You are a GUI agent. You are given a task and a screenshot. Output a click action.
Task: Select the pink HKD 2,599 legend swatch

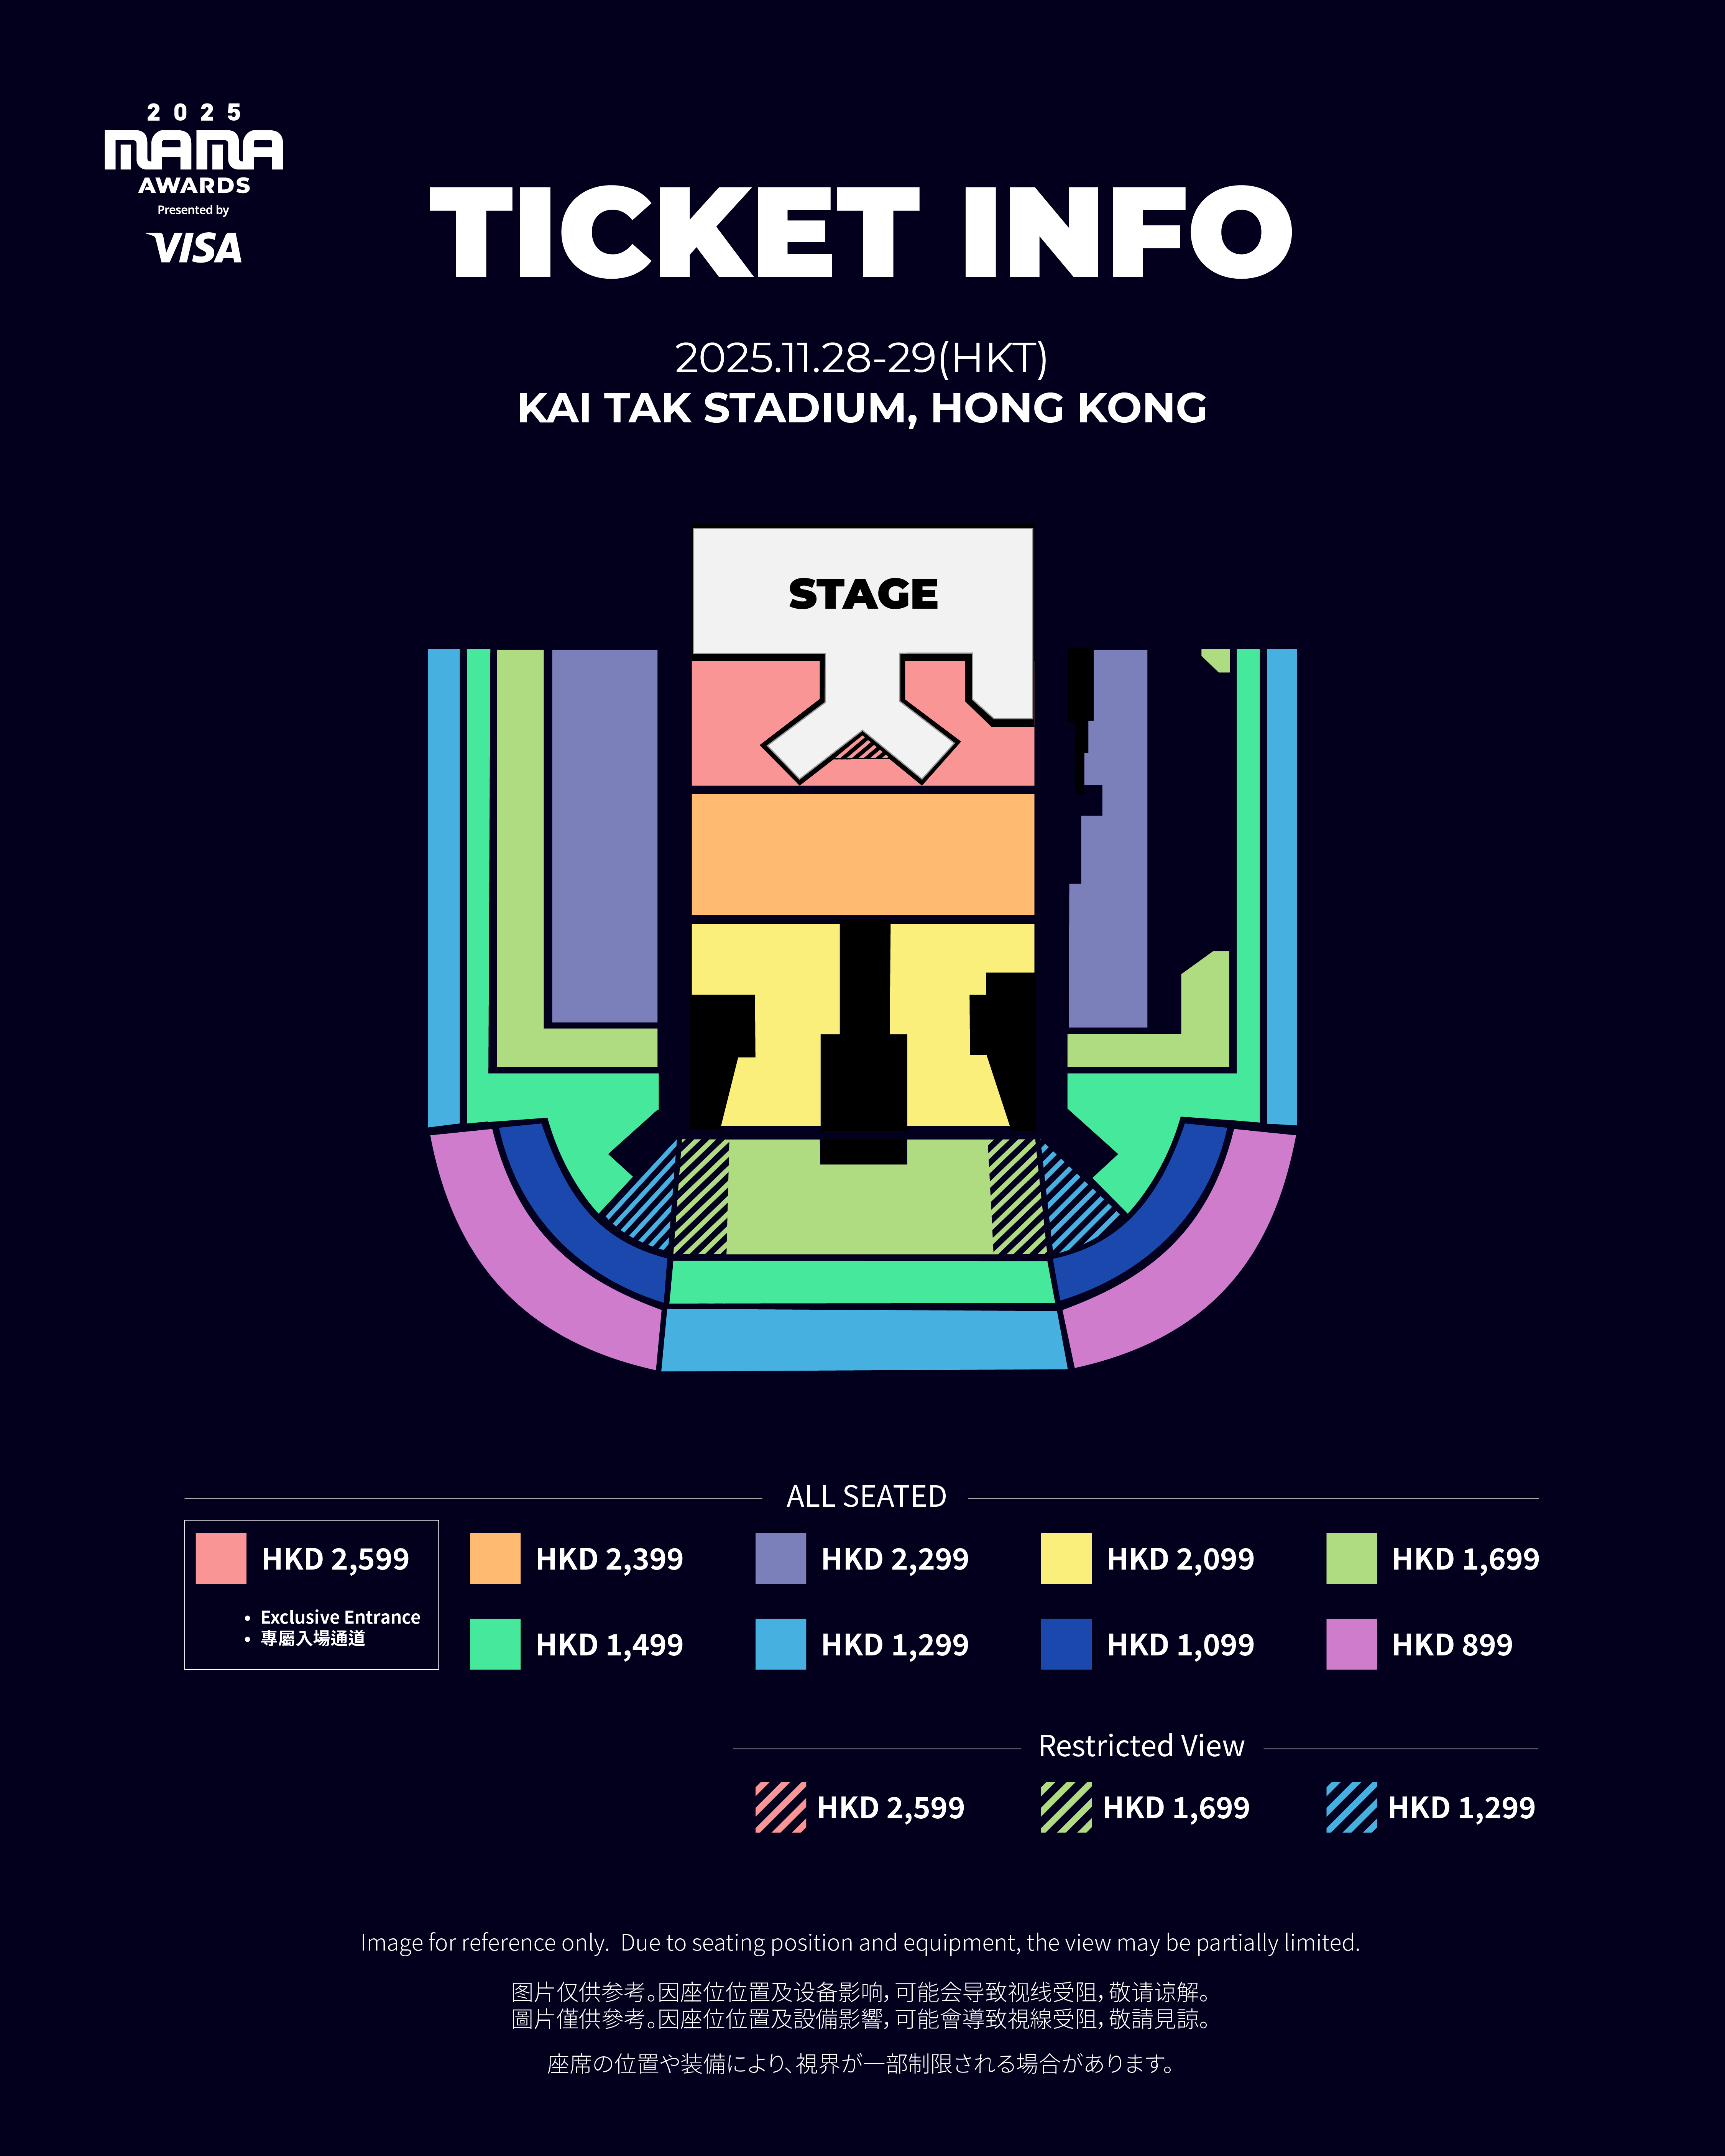point(221,1558)
